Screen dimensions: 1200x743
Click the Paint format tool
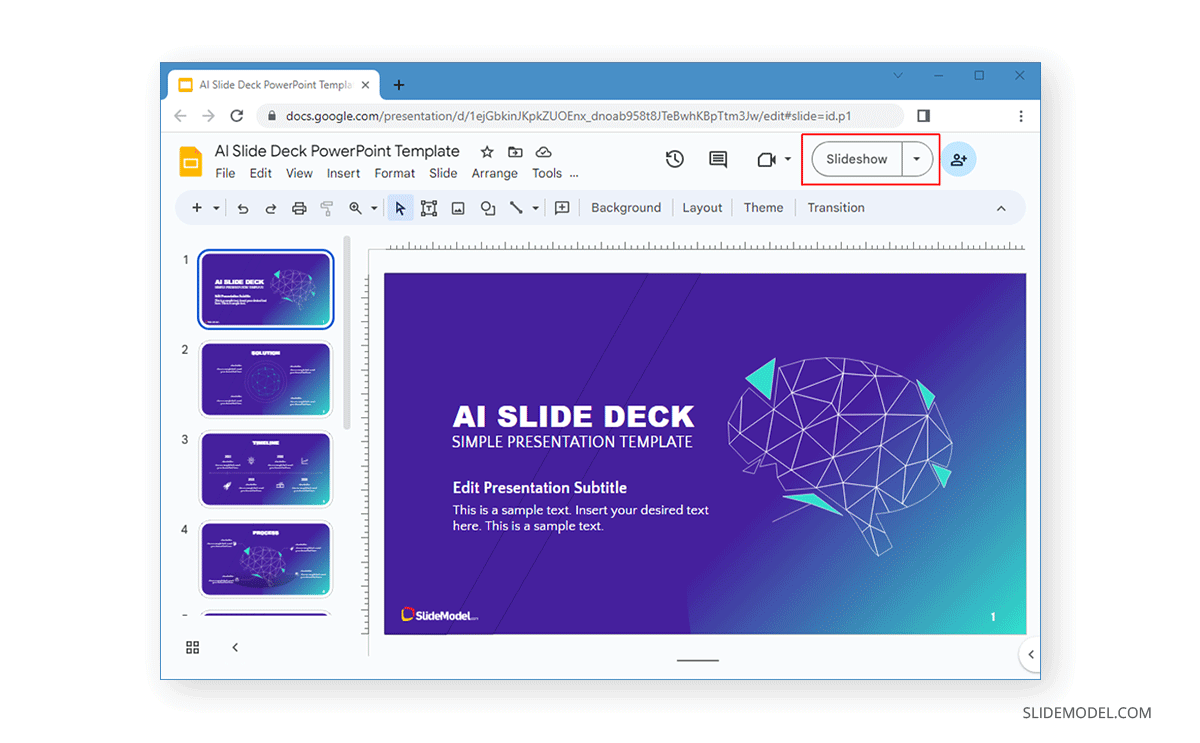pos(326,207)
